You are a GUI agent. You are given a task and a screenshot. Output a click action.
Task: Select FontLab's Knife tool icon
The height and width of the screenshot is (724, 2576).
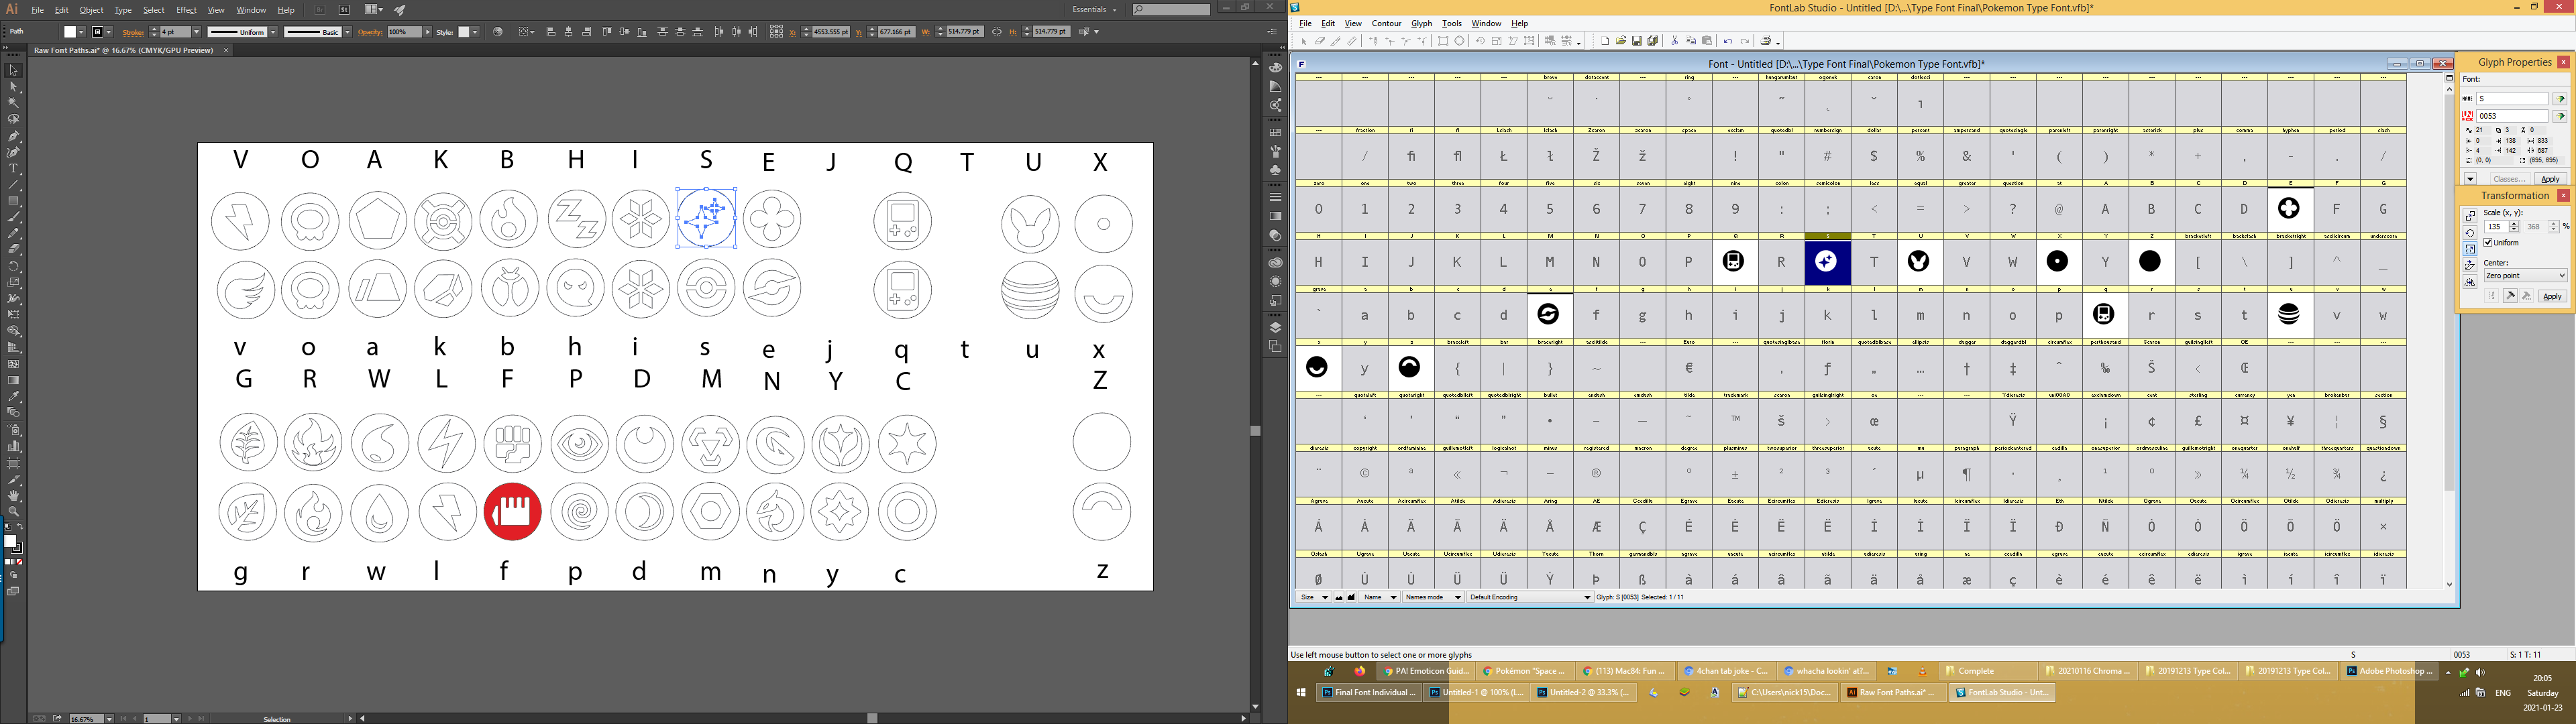pyautogui.click(x=1336, y=41)
